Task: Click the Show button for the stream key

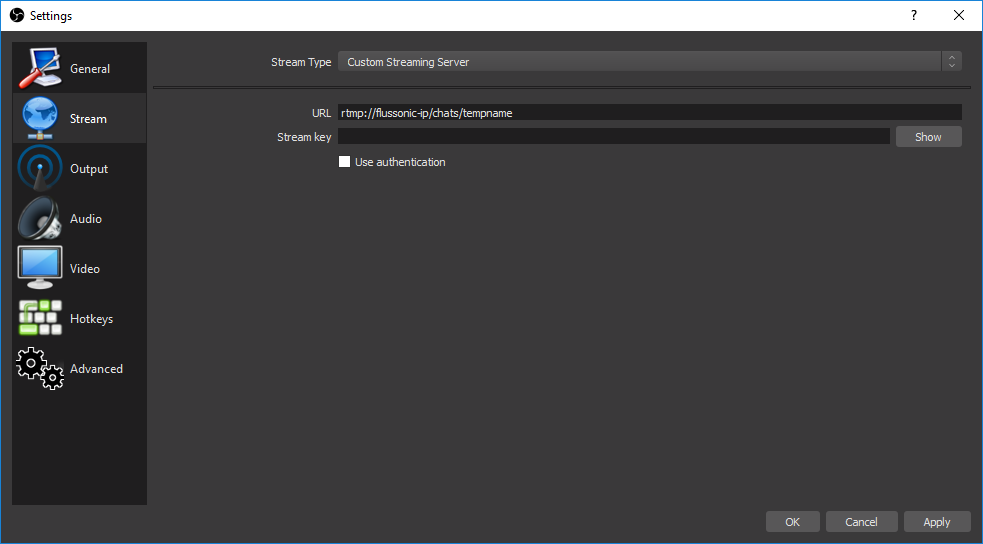Action: tap(928, 137)
